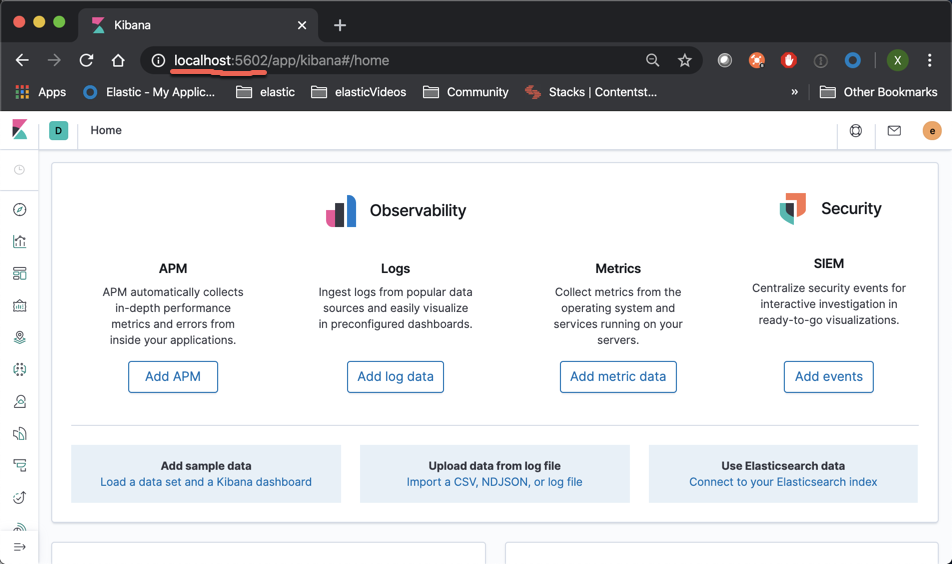The image size is (952, 564).
Task: Go forward with the browser forward arrow
Action: [x=54, y=60]
